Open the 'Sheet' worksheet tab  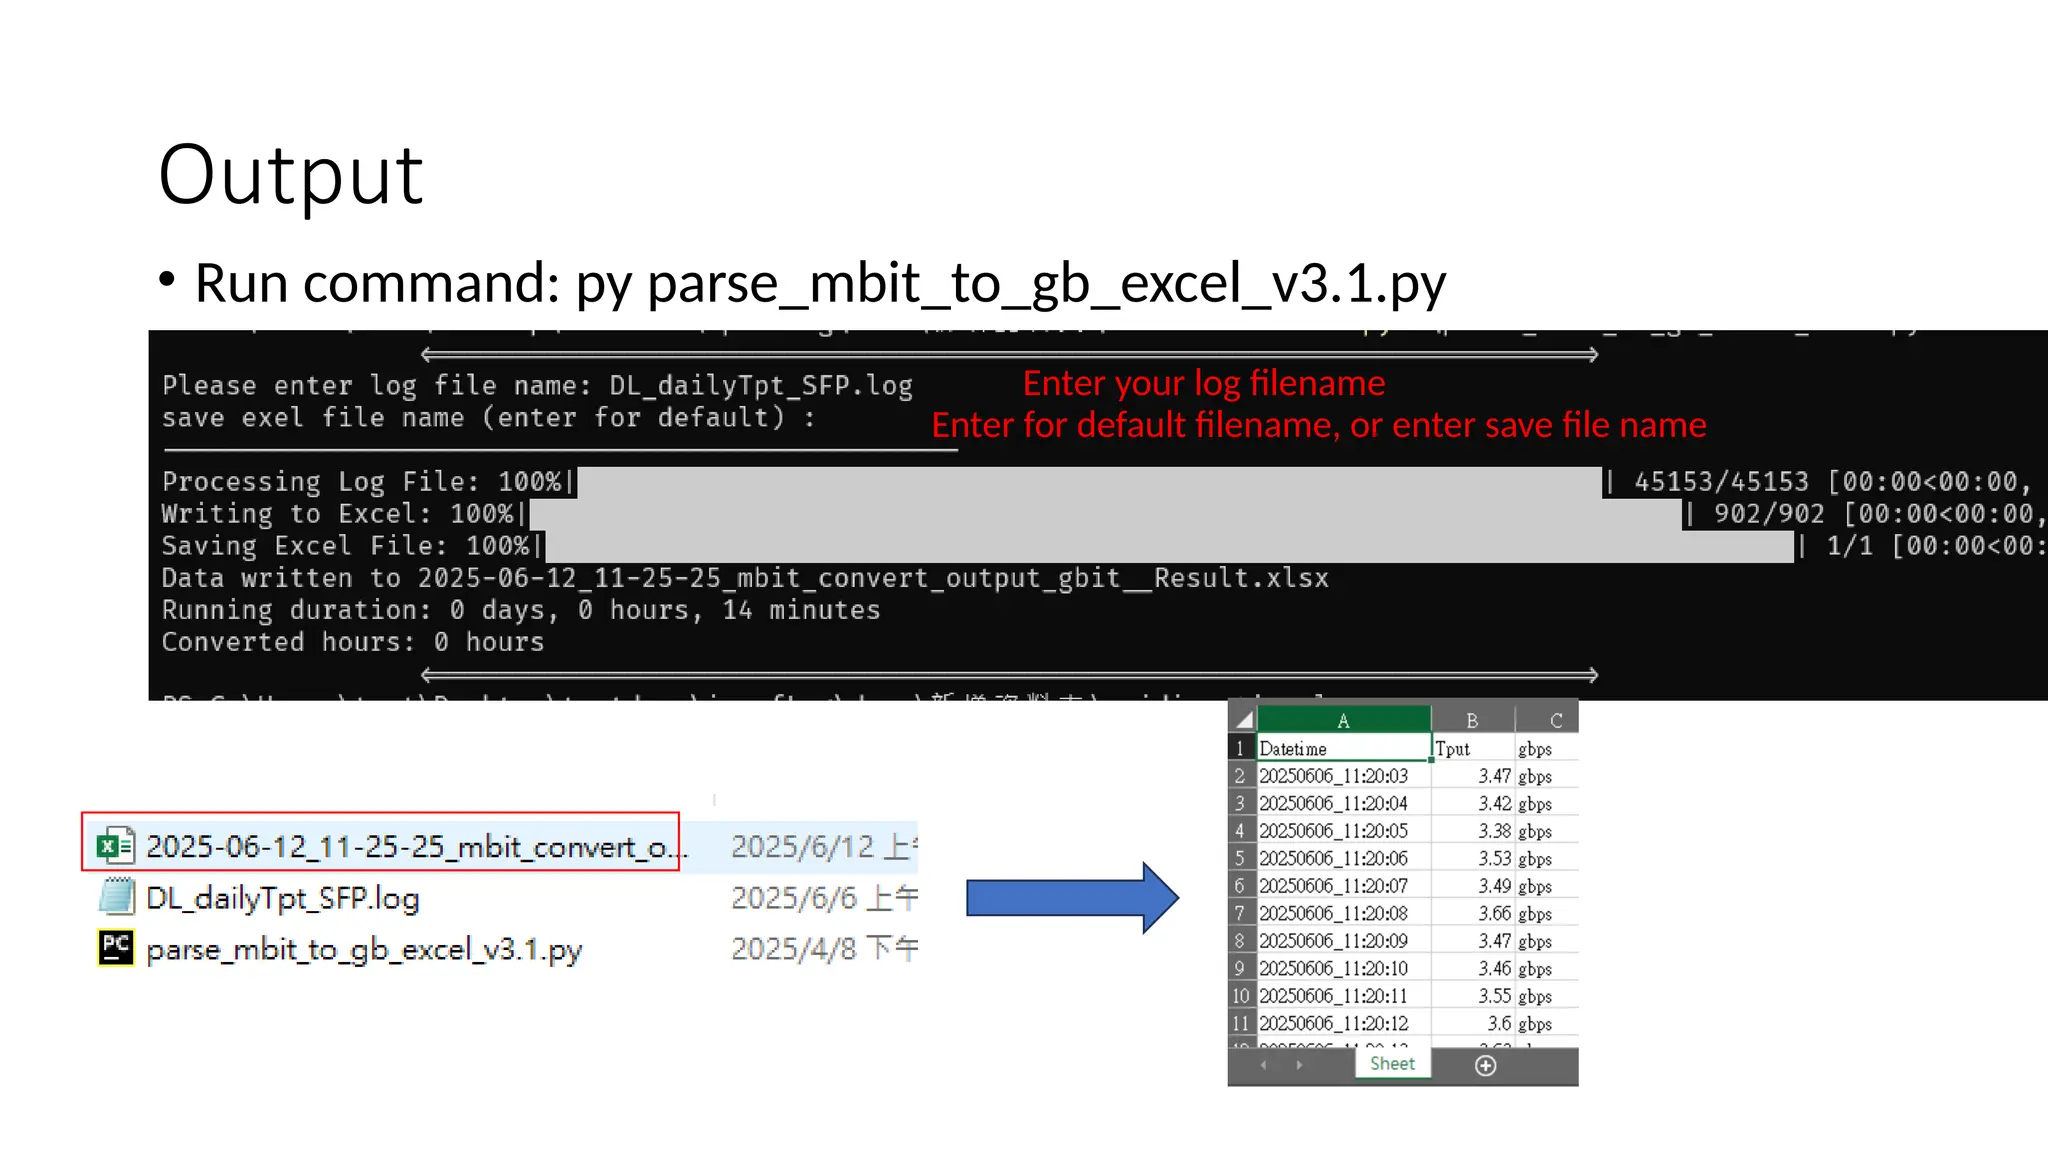[1392, 1063]
